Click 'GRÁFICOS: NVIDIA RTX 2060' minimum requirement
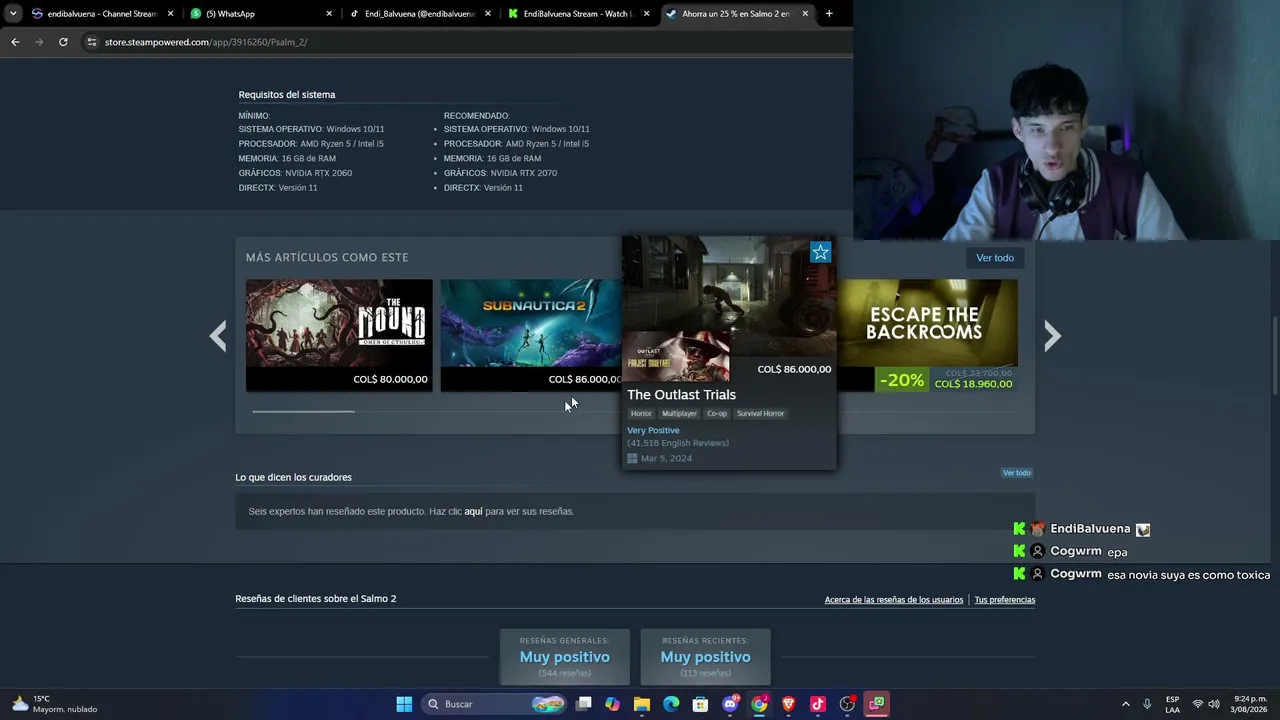This screenshot has height=720, width=1280. click(295, 173)
